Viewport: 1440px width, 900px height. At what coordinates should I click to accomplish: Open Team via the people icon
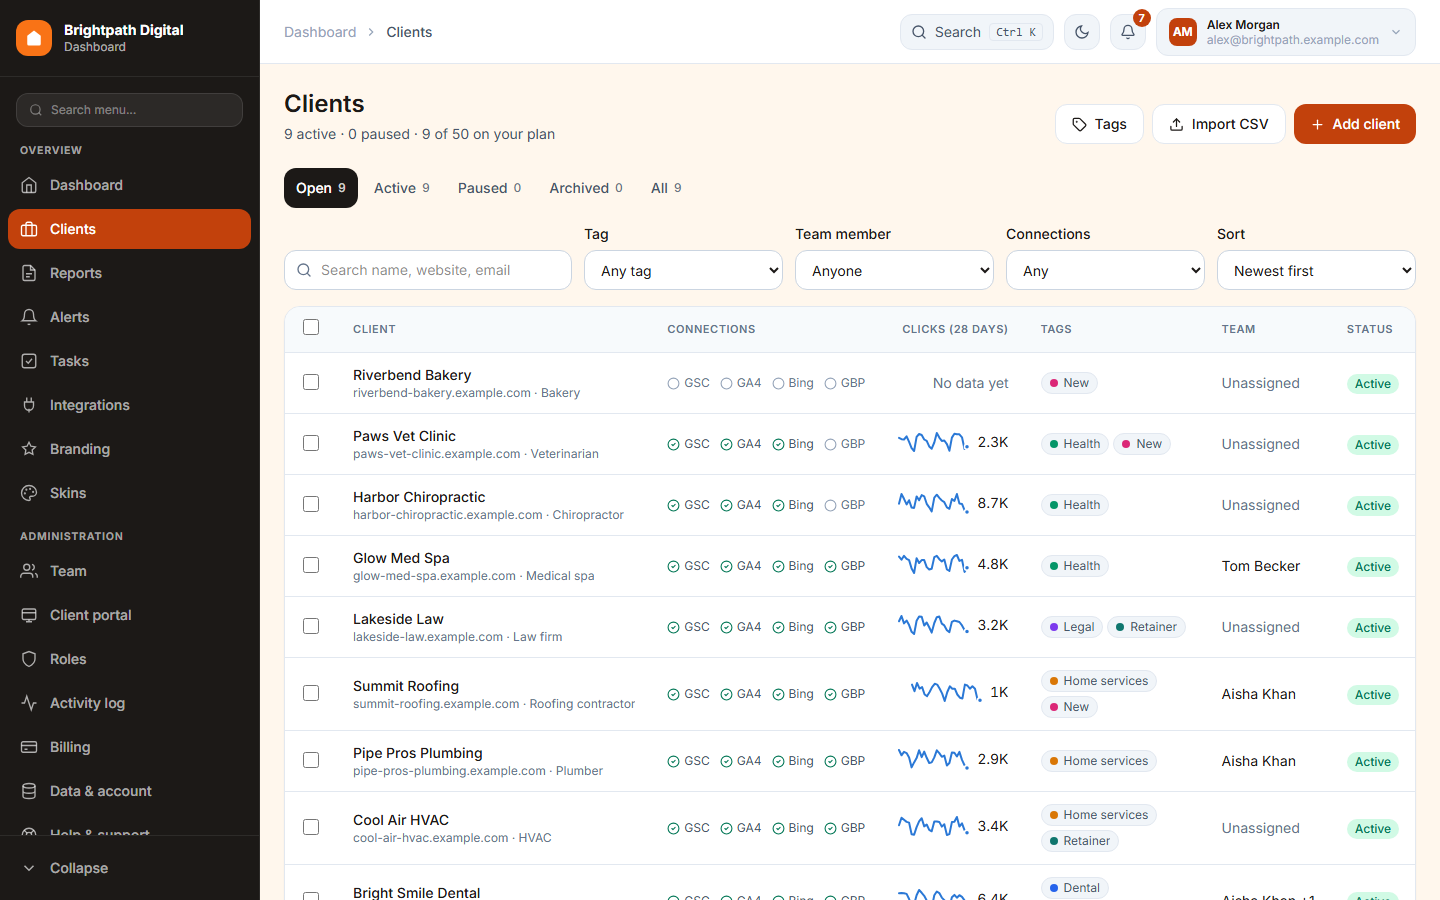[x=29, y=571]
